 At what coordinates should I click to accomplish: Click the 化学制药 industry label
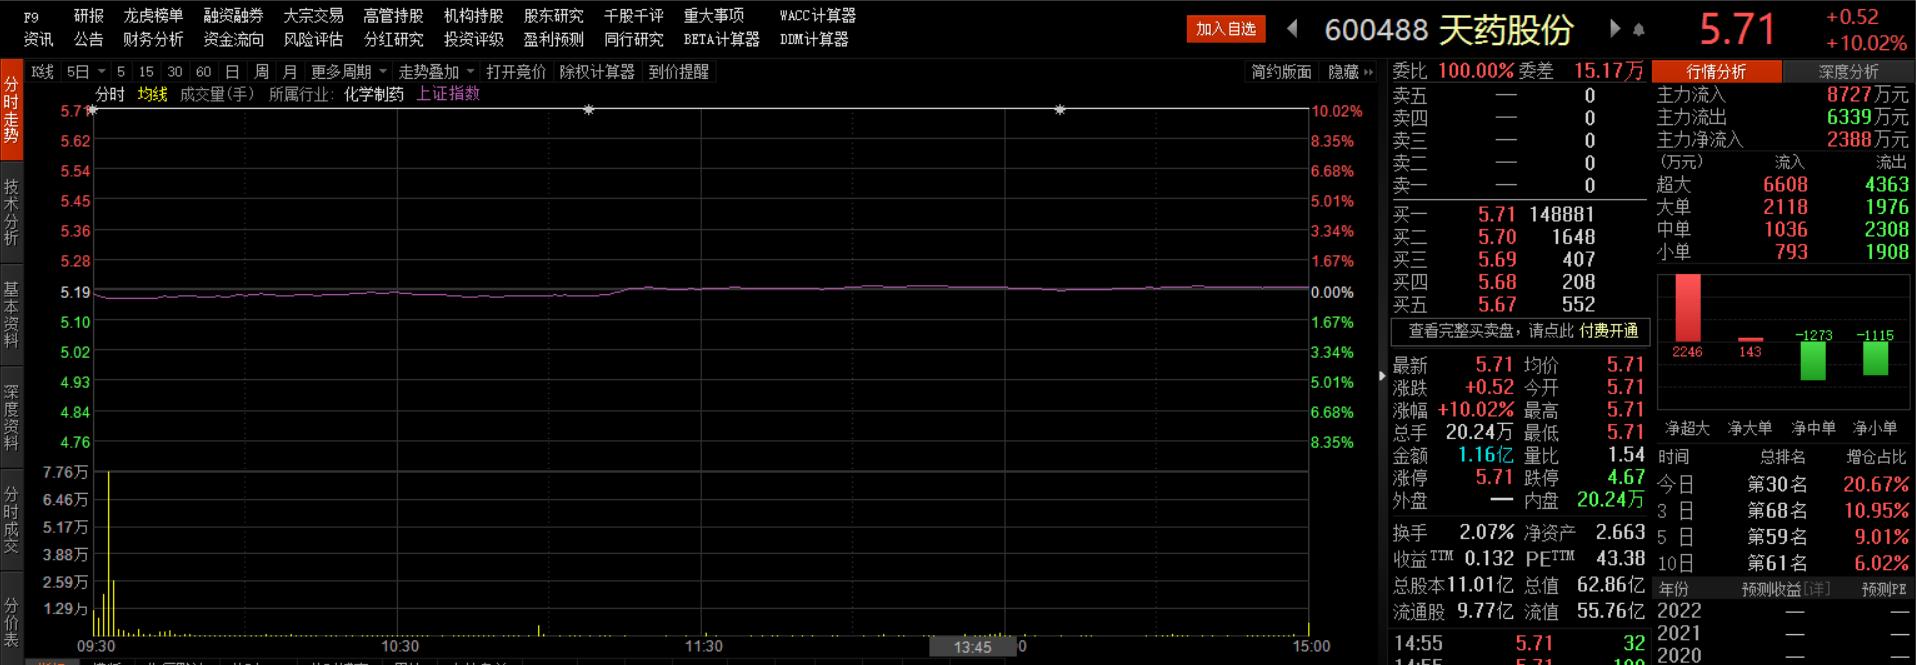click(x=374, y=94)
